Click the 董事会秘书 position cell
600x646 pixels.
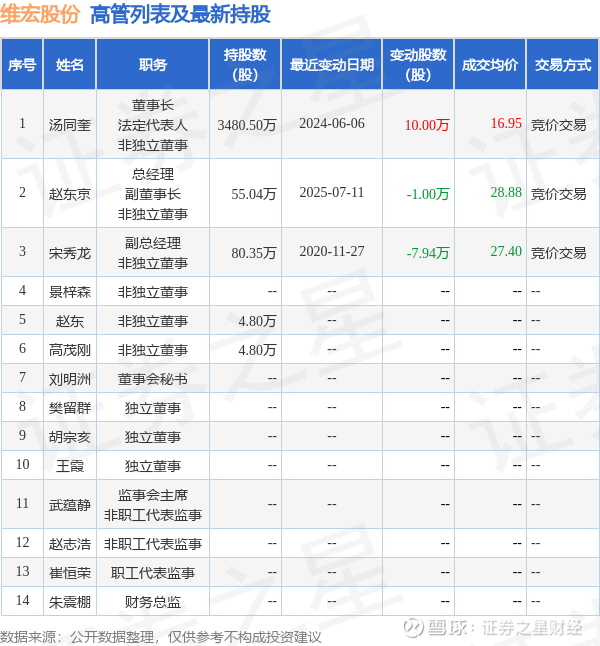pos(152,379)
